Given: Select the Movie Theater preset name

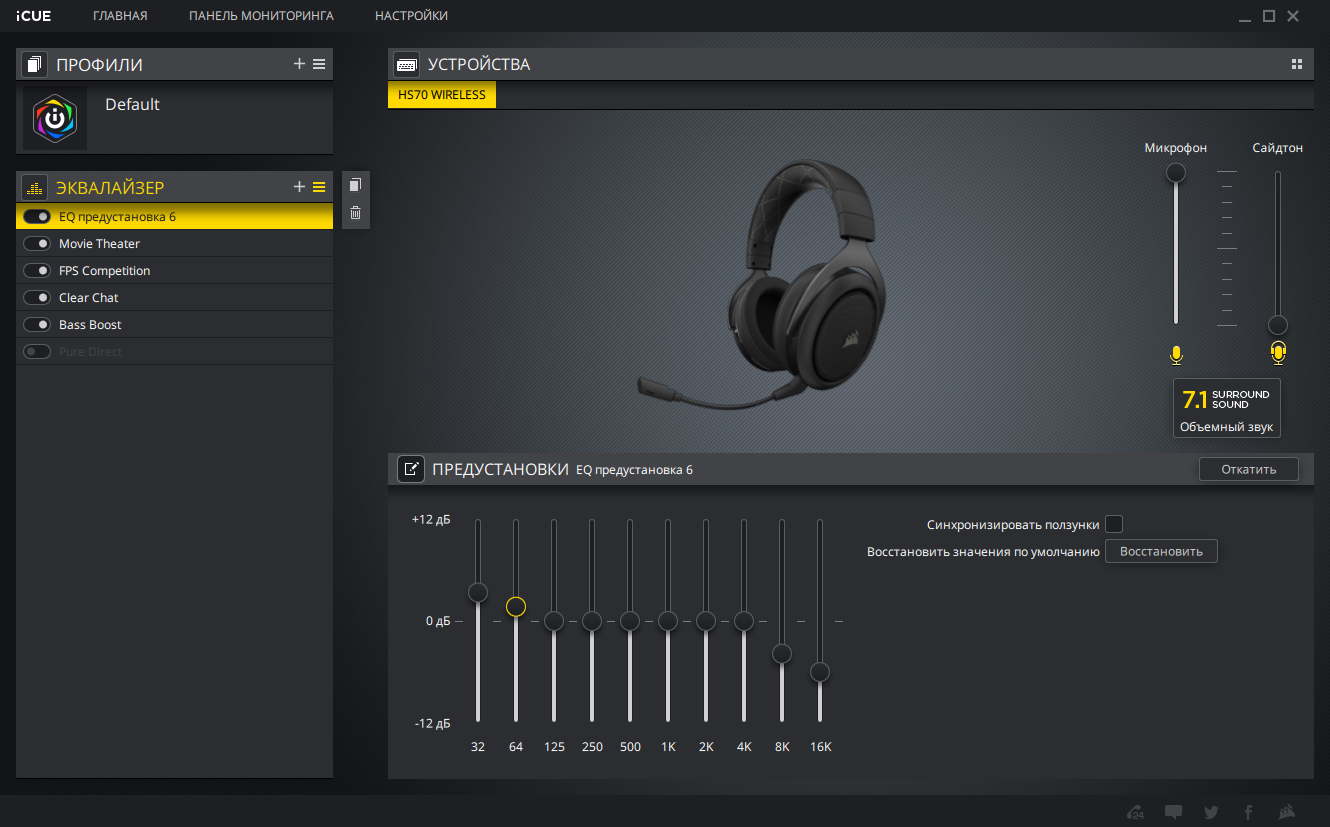Looking at the screenshot, I should click(x=99, y=243).
